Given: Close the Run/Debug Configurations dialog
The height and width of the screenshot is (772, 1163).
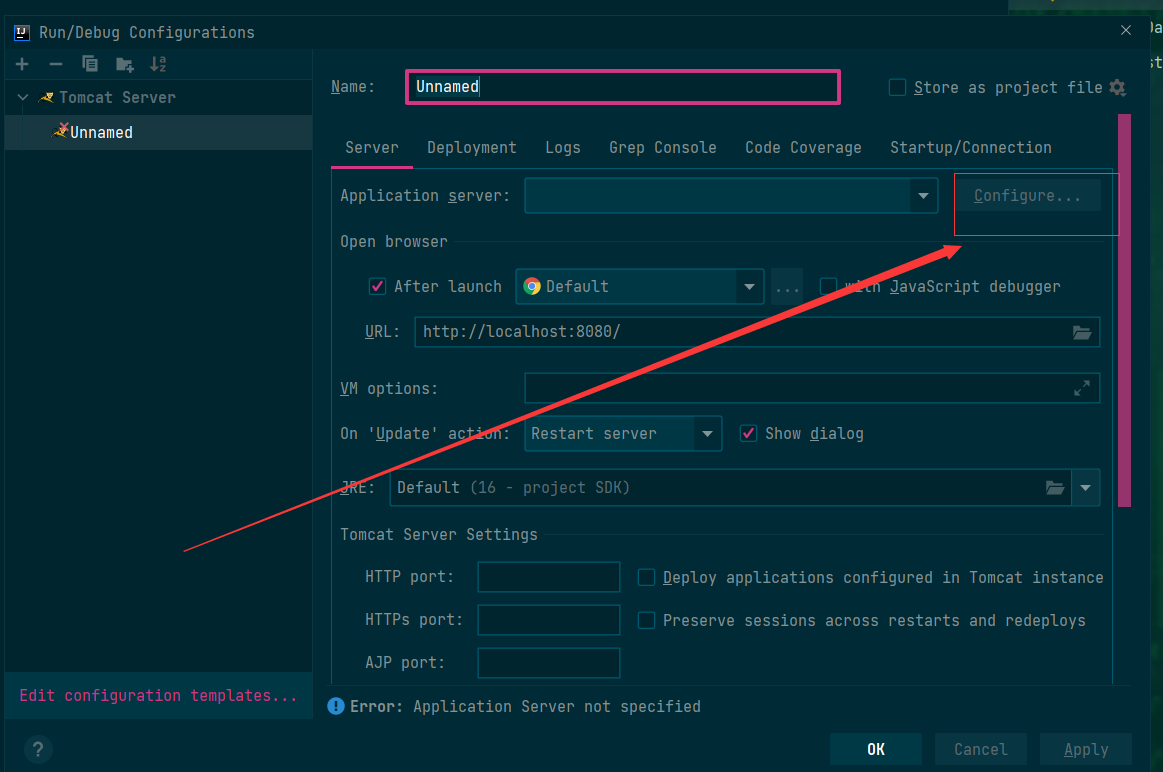Looking at the screenshot, I should click(x=1126, y=30).
